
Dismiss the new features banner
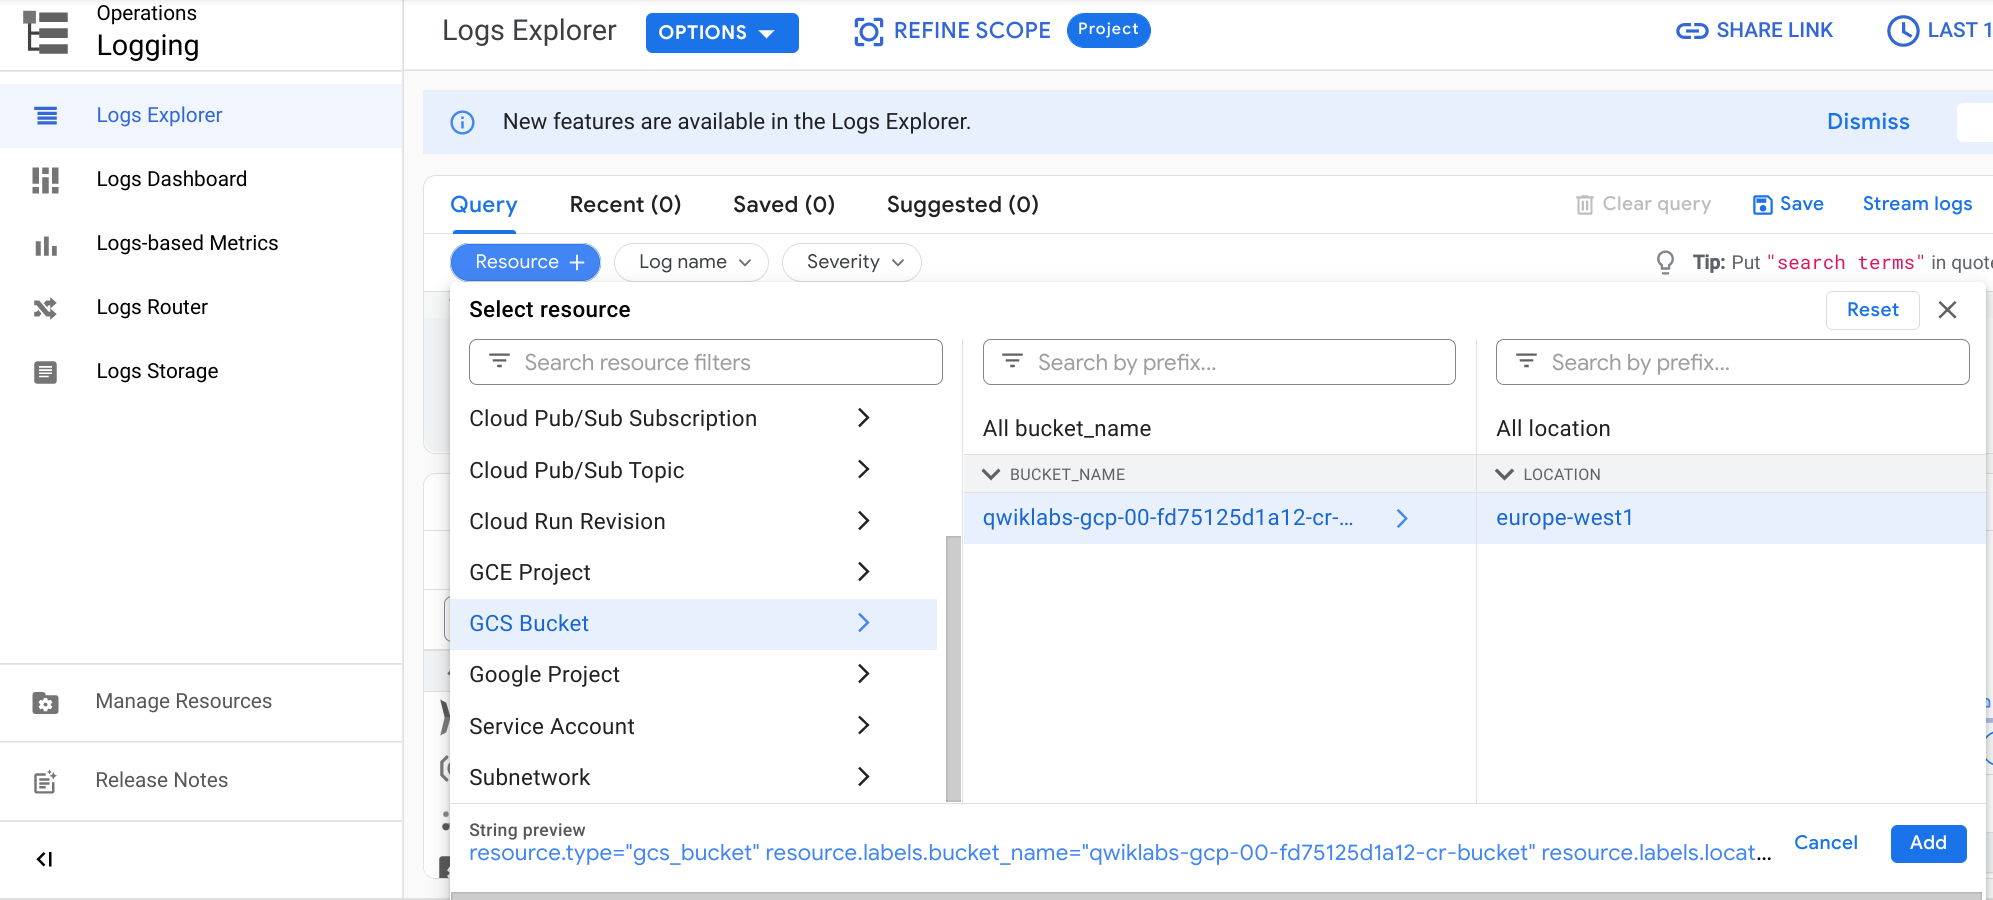[1868, 122]
